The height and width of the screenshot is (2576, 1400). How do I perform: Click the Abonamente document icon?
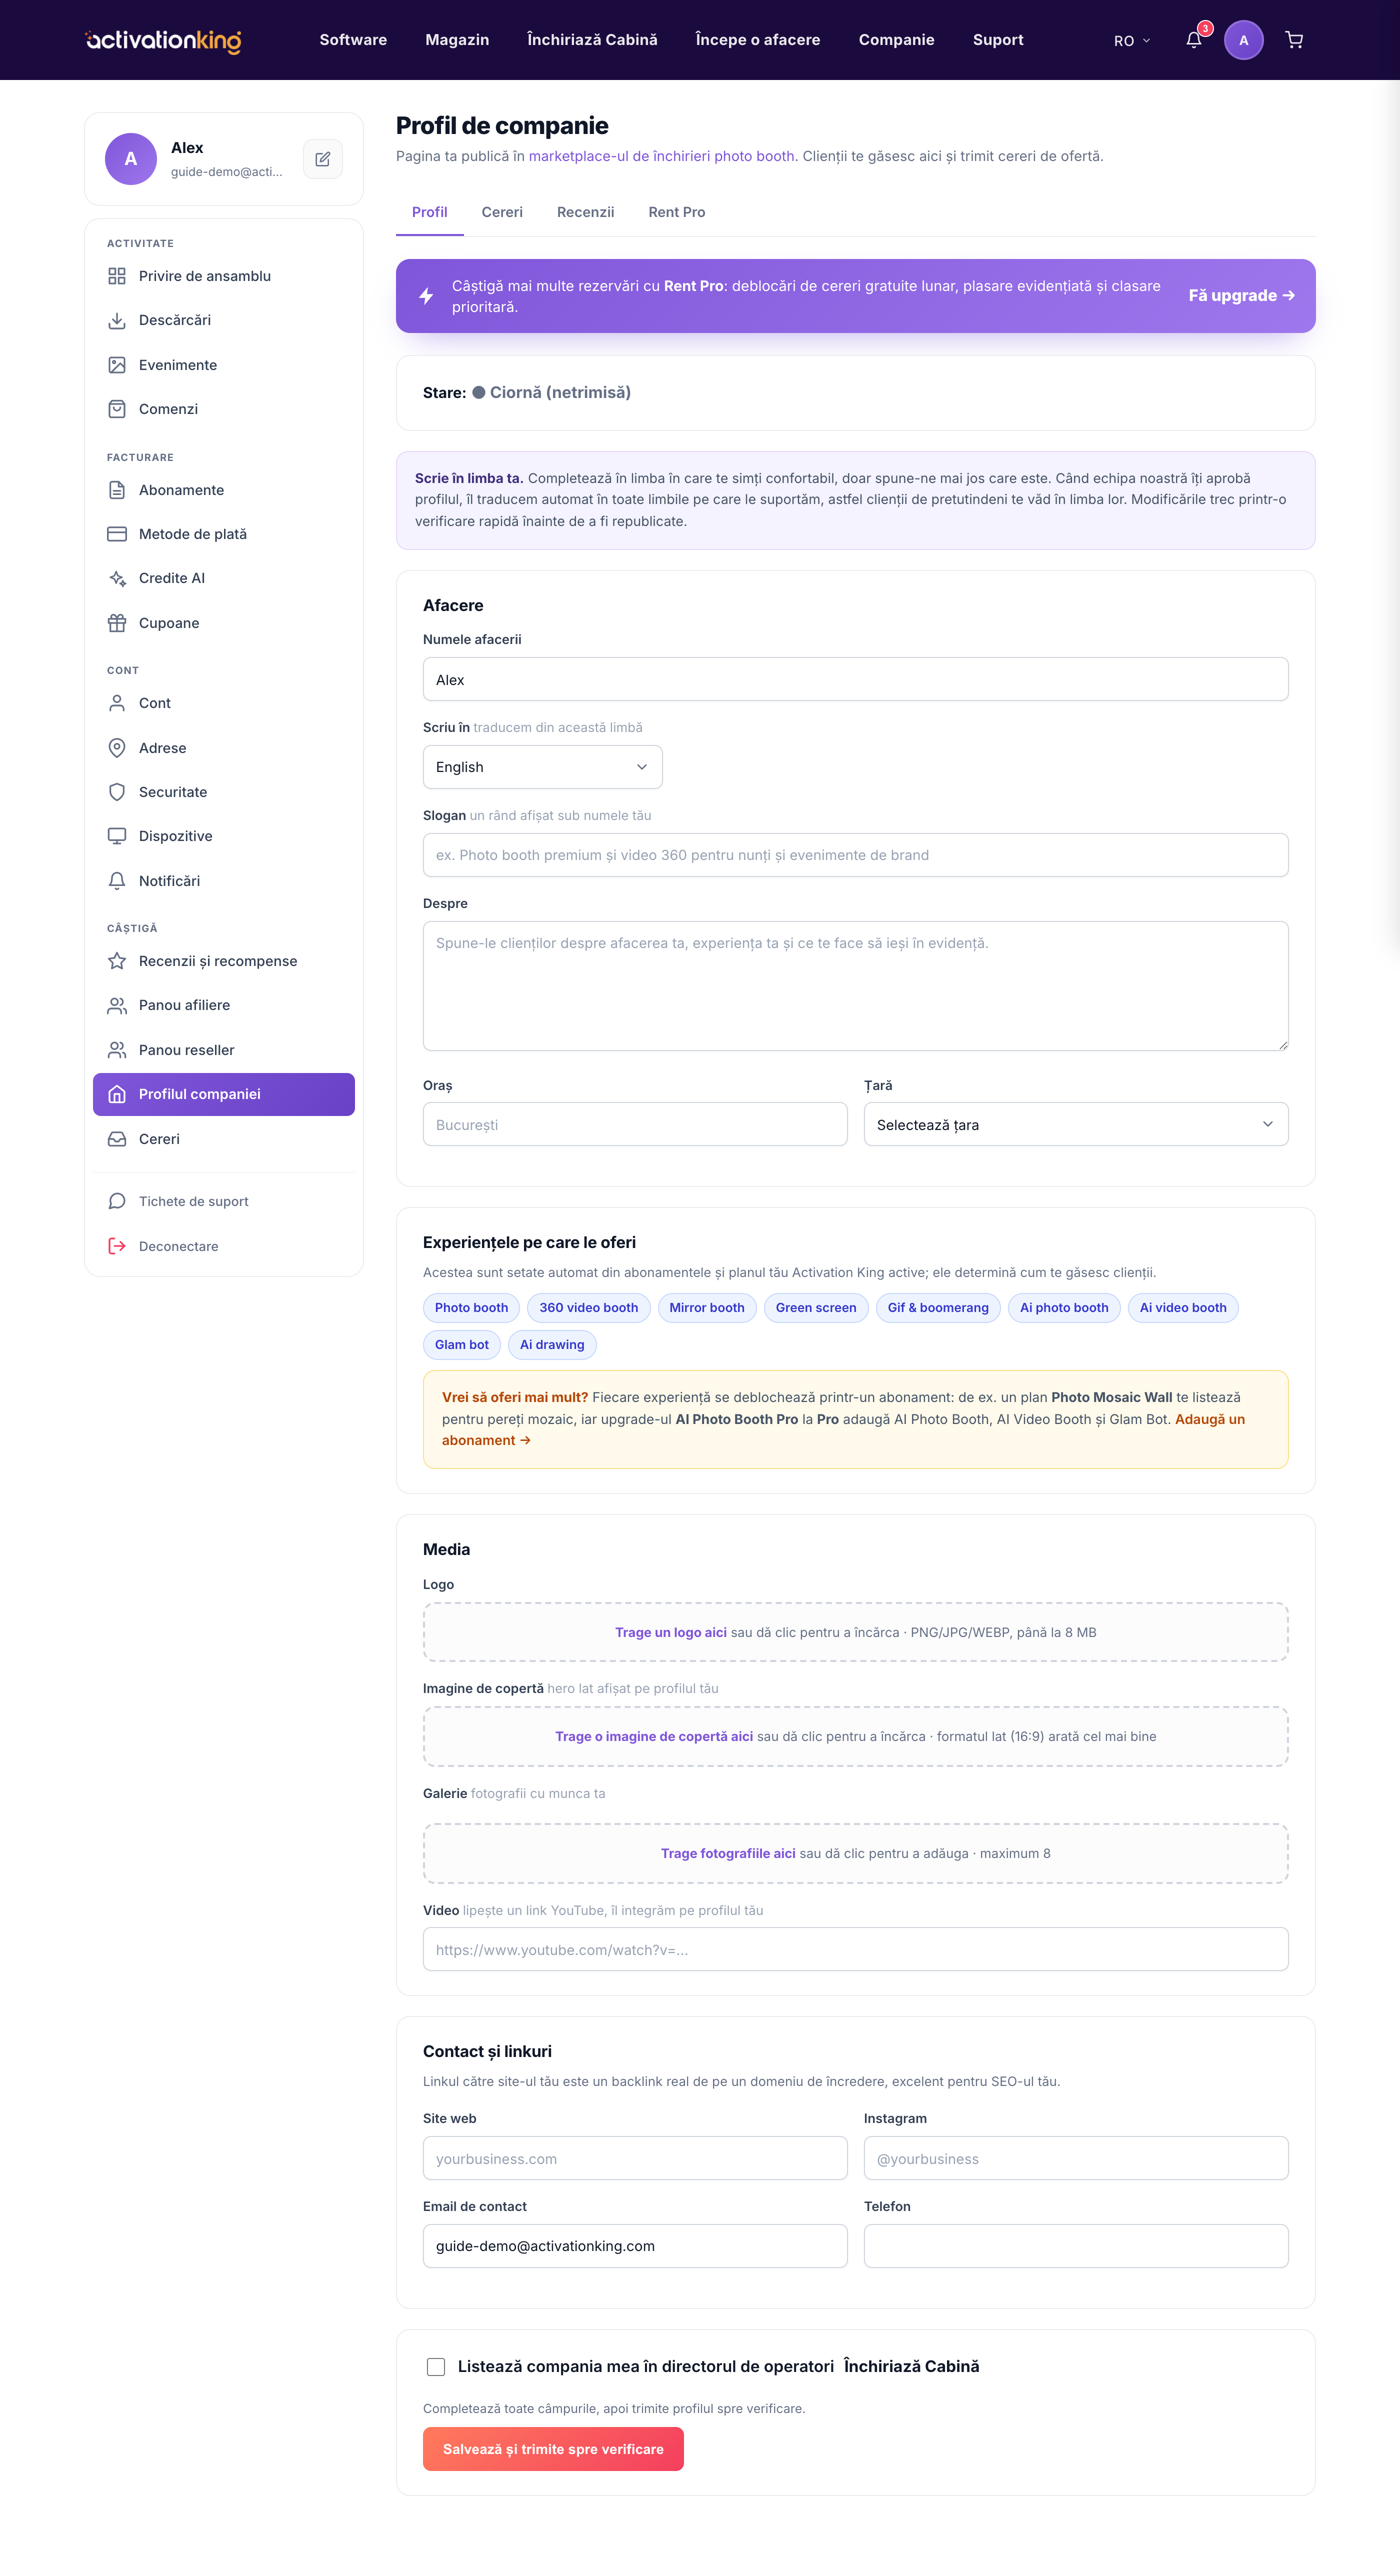[117, 490]
